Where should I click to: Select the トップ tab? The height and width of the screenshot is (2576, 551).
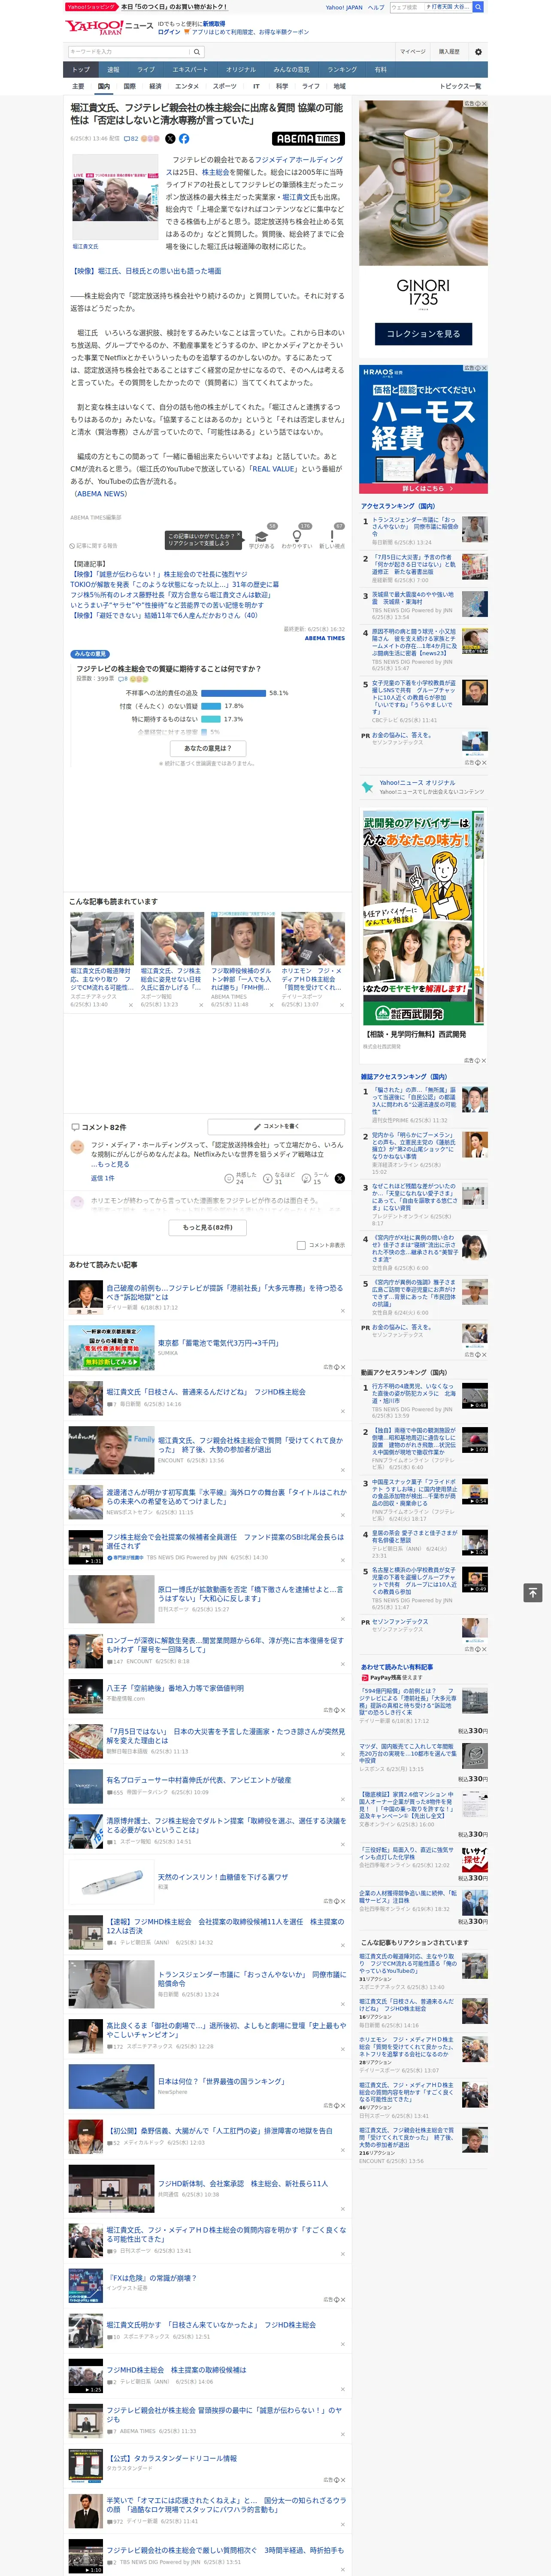click(81, 70)
